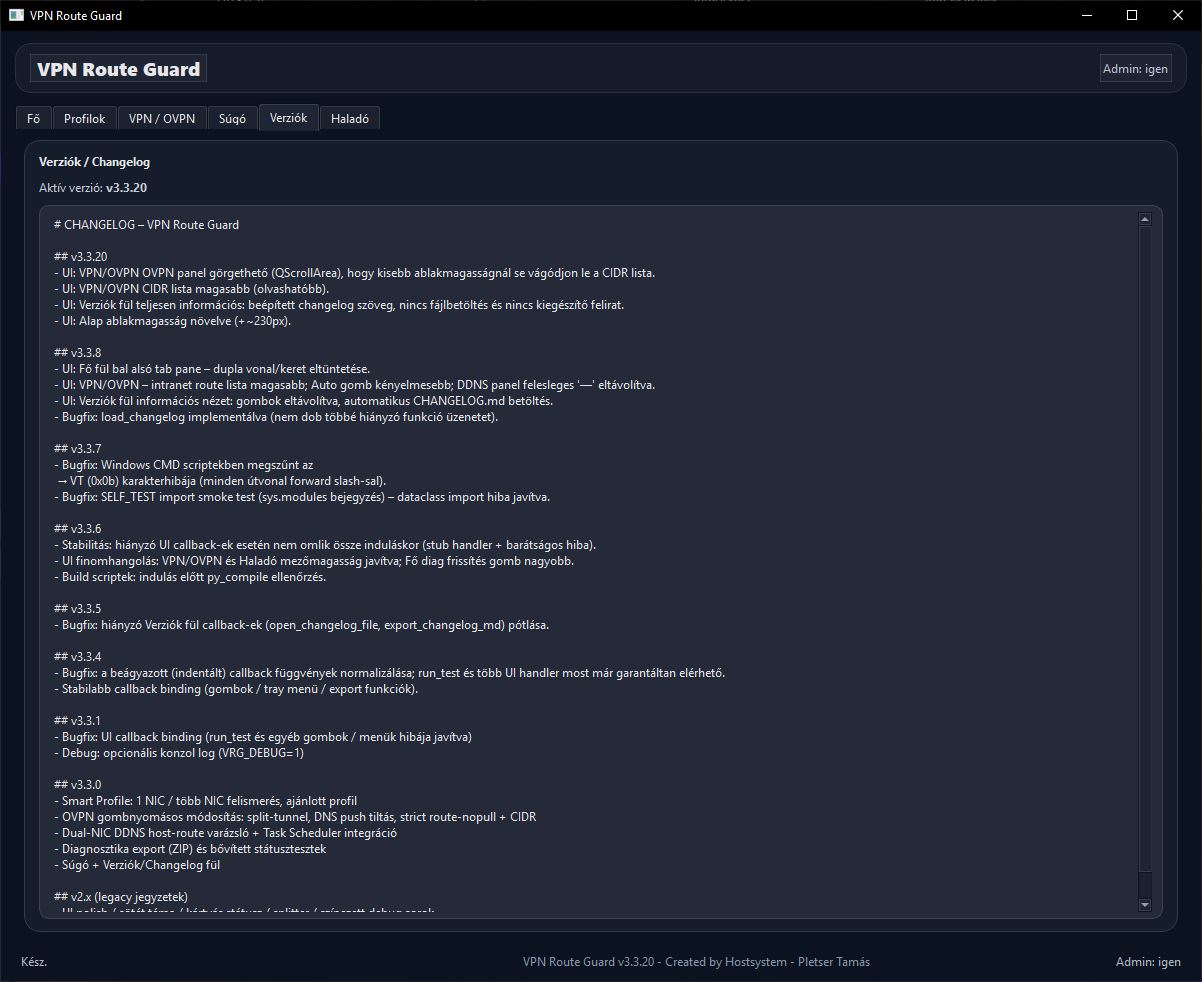The width and height of the screenshot is (1202, 982).
Task: Click the Kész. status message
Action: pyautogui.click(x=34, y=962)
